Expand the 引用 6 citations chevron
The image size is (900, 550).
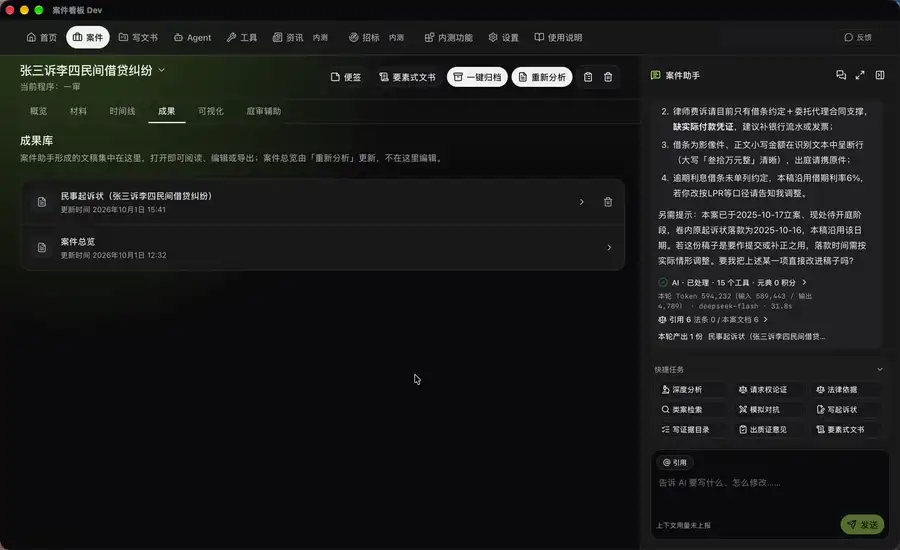765,319
